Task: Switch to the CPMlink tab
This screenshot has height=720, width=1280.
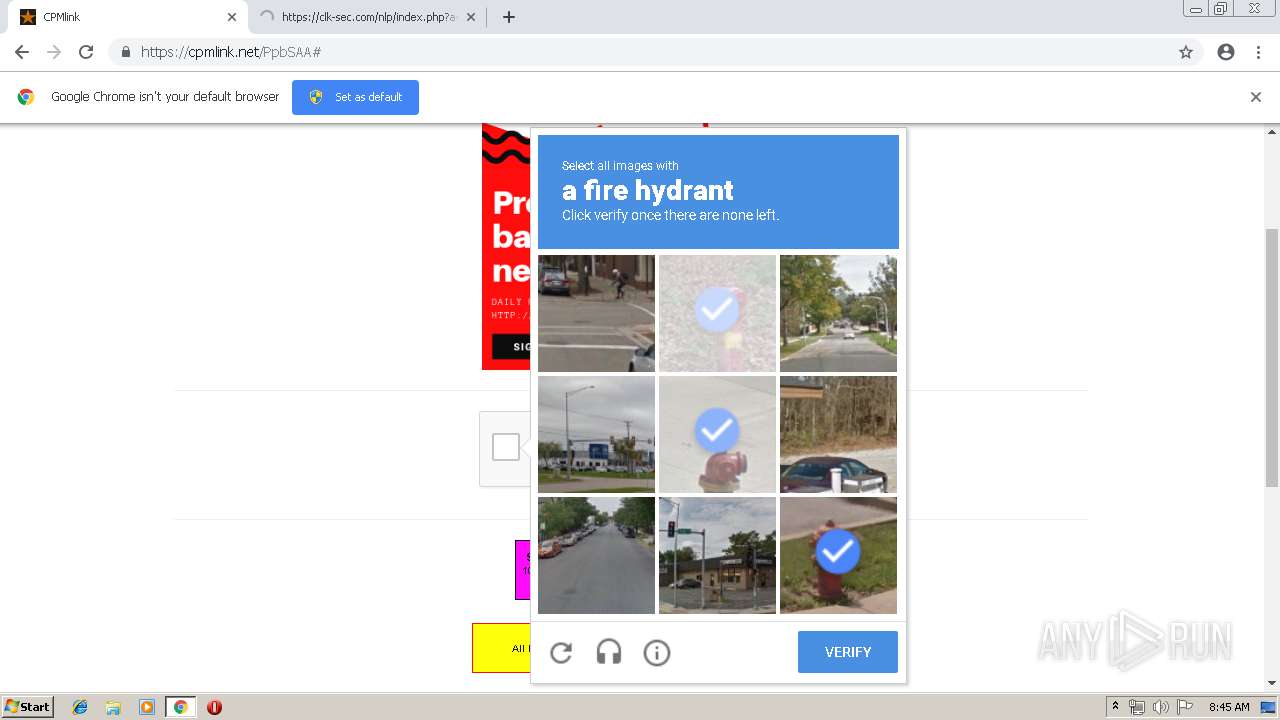Action: 128,17
